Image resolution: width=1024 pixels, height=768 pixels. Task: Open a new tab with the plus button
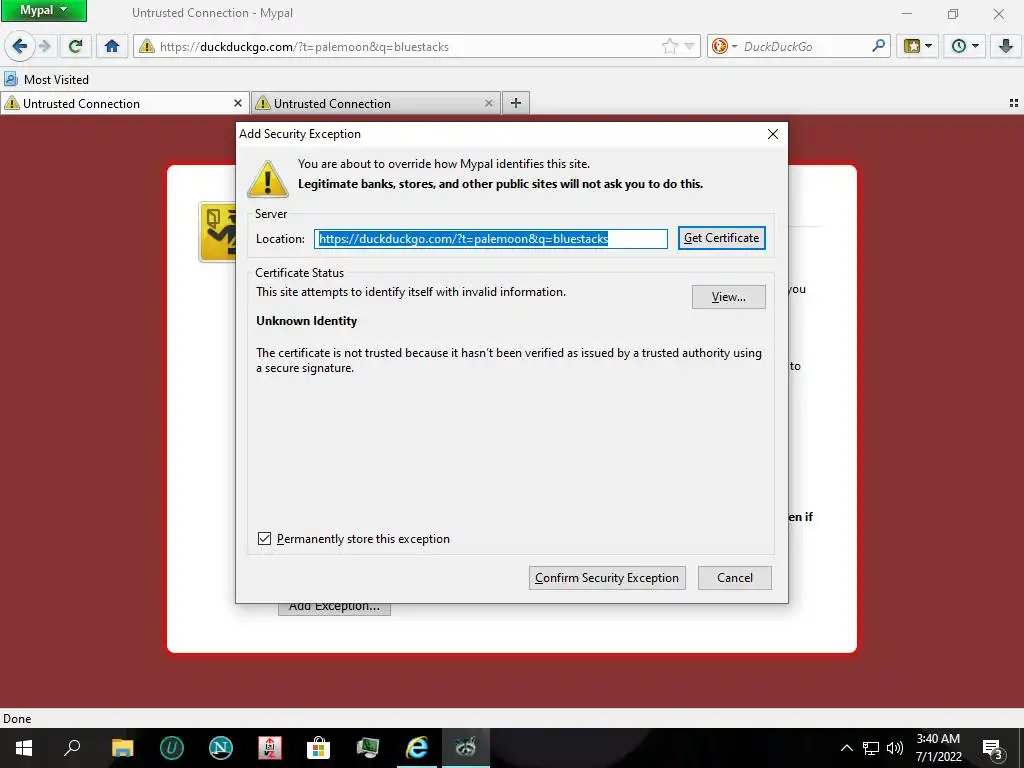[516, 103]
